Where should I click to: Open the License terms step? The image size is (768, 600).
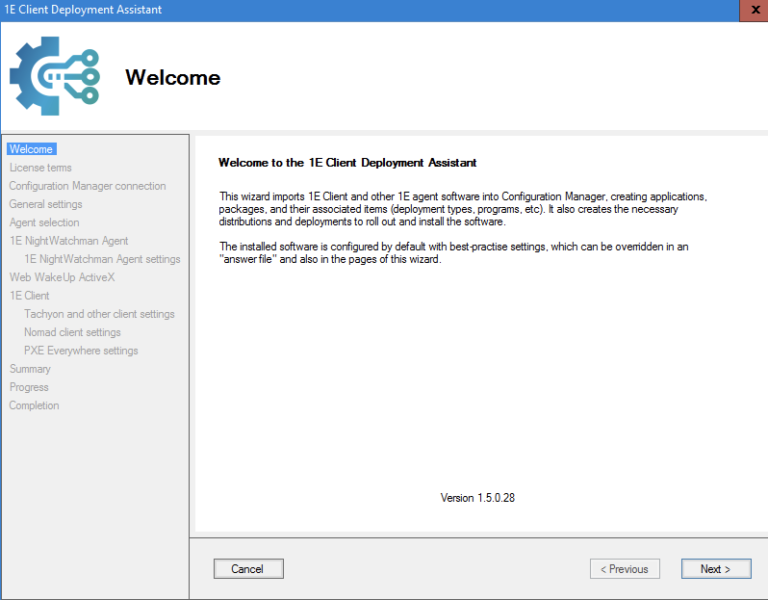40,168
